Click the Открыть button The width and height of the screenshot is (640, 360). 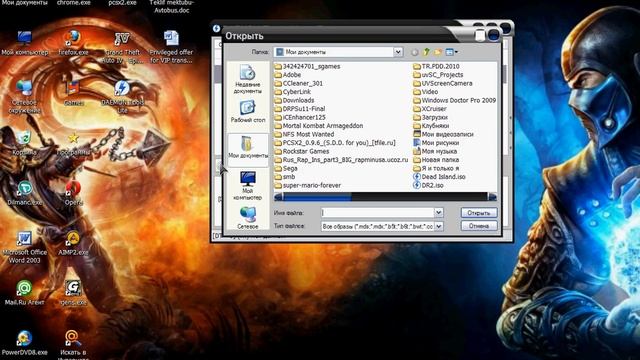point(479,213)
